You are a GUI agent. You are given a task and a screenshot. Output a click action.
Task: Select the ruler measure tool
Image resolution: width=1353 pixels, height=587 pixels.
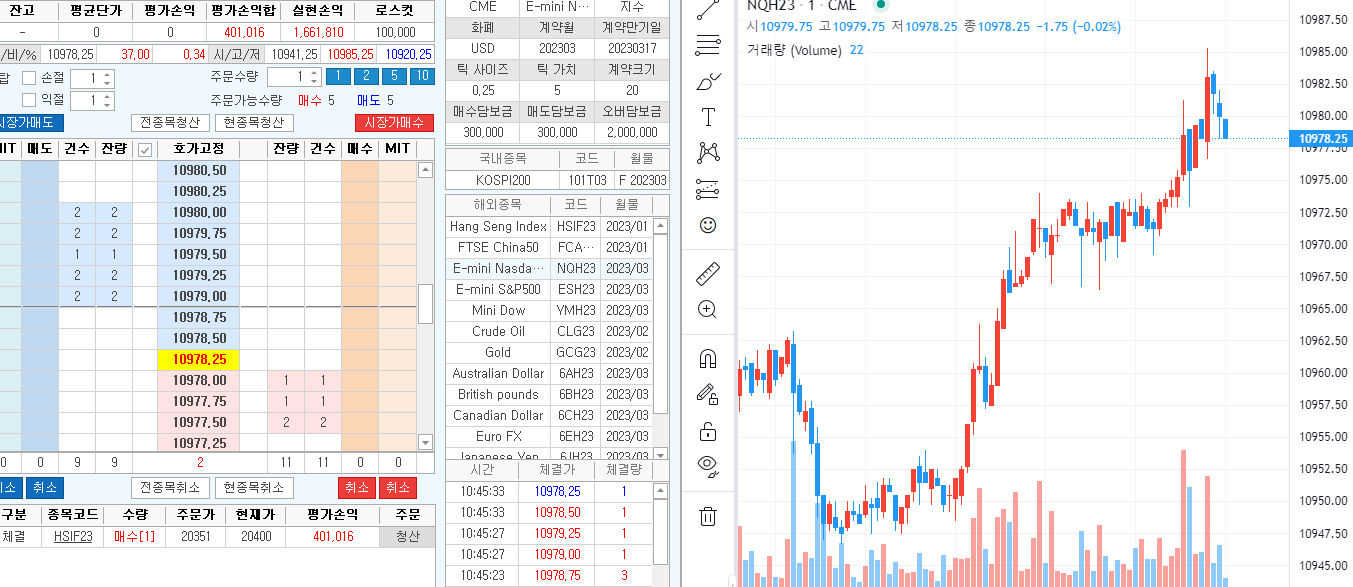(708, 272)
